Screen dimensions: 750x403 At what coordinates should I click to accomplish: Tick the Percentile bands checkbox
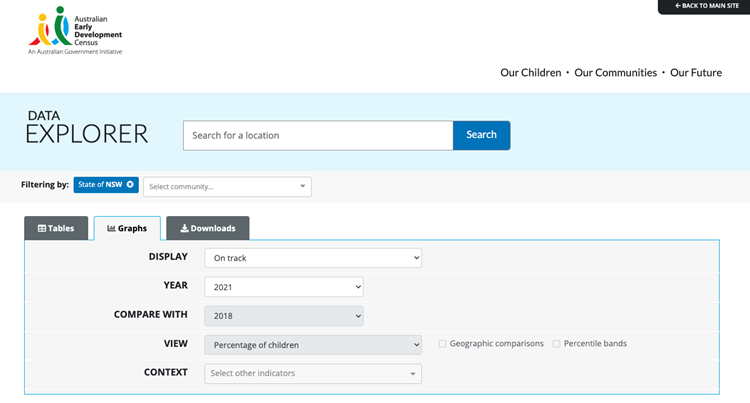click(556, 344)
